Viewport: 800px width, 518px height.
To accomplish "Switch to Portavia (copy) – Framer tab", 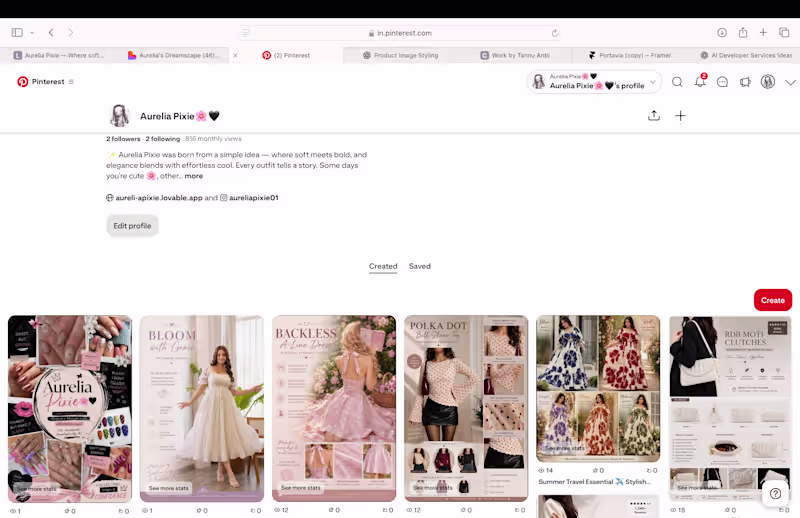I will [x=630, y=55].
